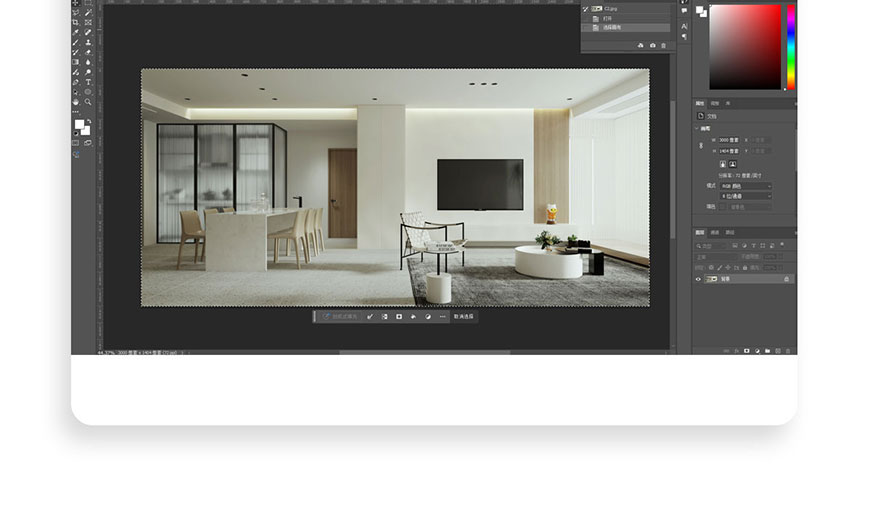Create new snapshot with camera icon
The height and width of the screenshot is (521, 870).
[652, 45]
